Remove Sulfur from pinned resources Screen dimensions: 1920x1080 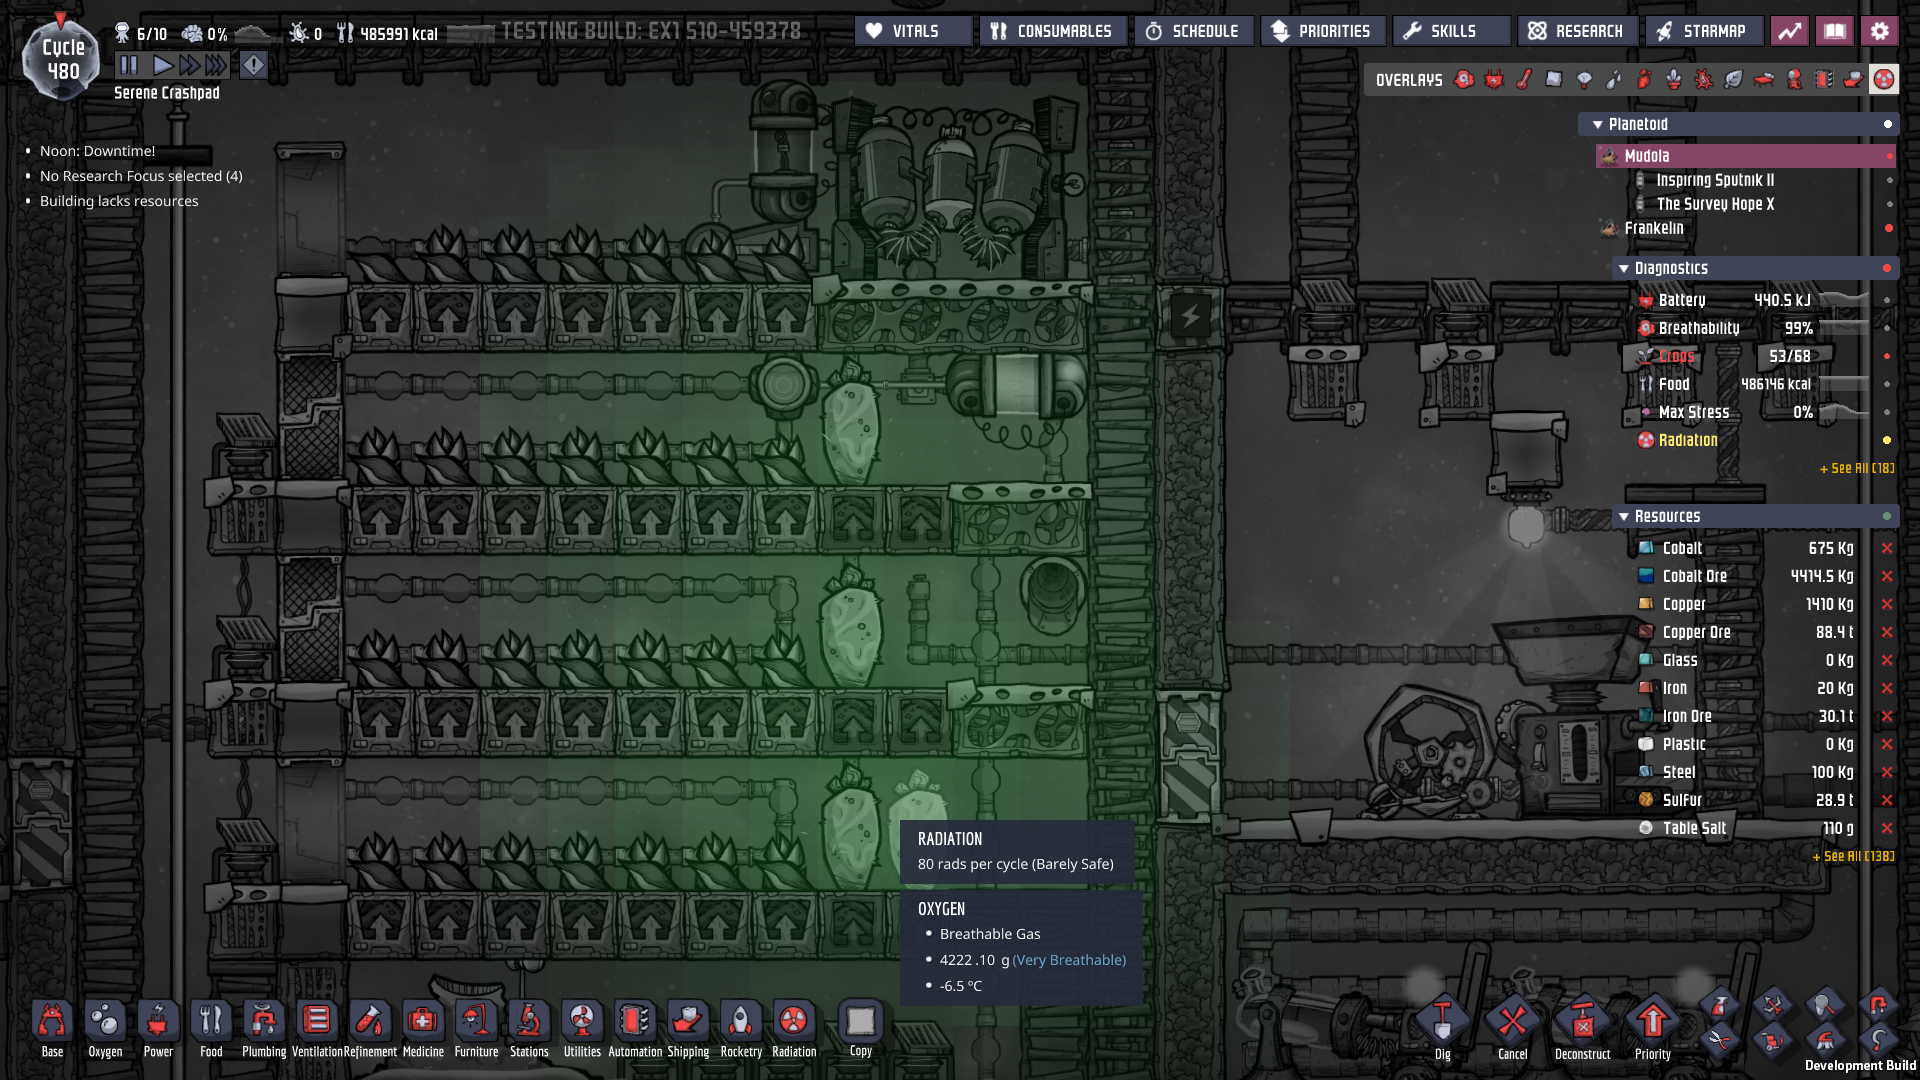tap(1887, 800)
